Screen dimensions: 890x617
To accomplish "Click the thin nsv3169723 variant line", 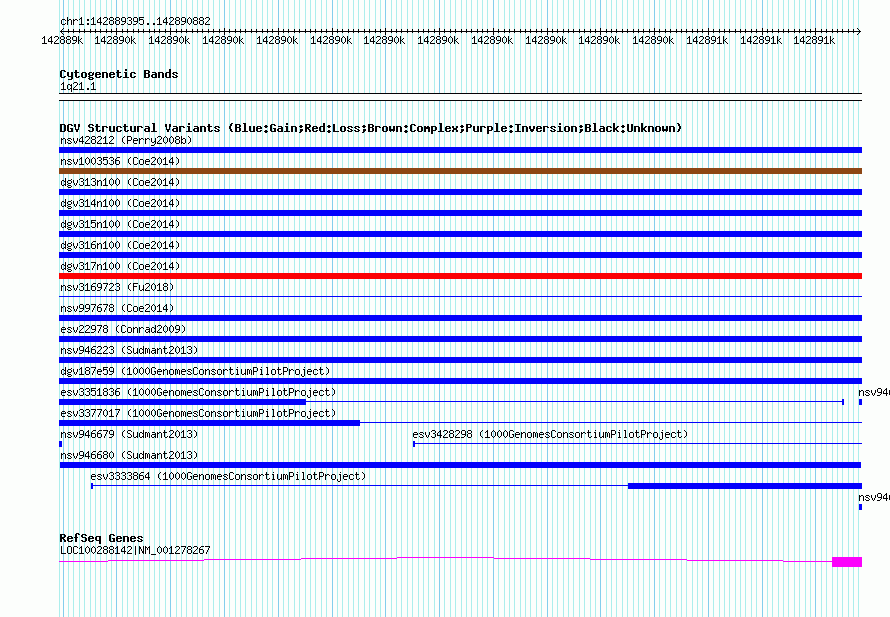I will (x=460, y=296).
